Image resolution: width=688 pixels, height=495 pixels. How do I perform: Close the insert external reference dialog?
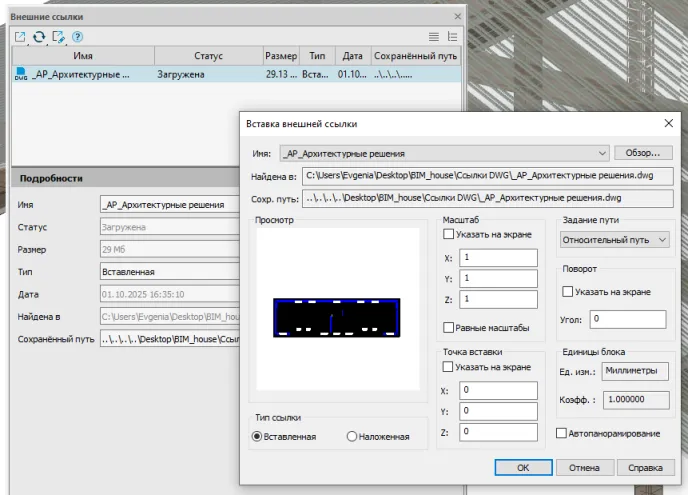669,123
